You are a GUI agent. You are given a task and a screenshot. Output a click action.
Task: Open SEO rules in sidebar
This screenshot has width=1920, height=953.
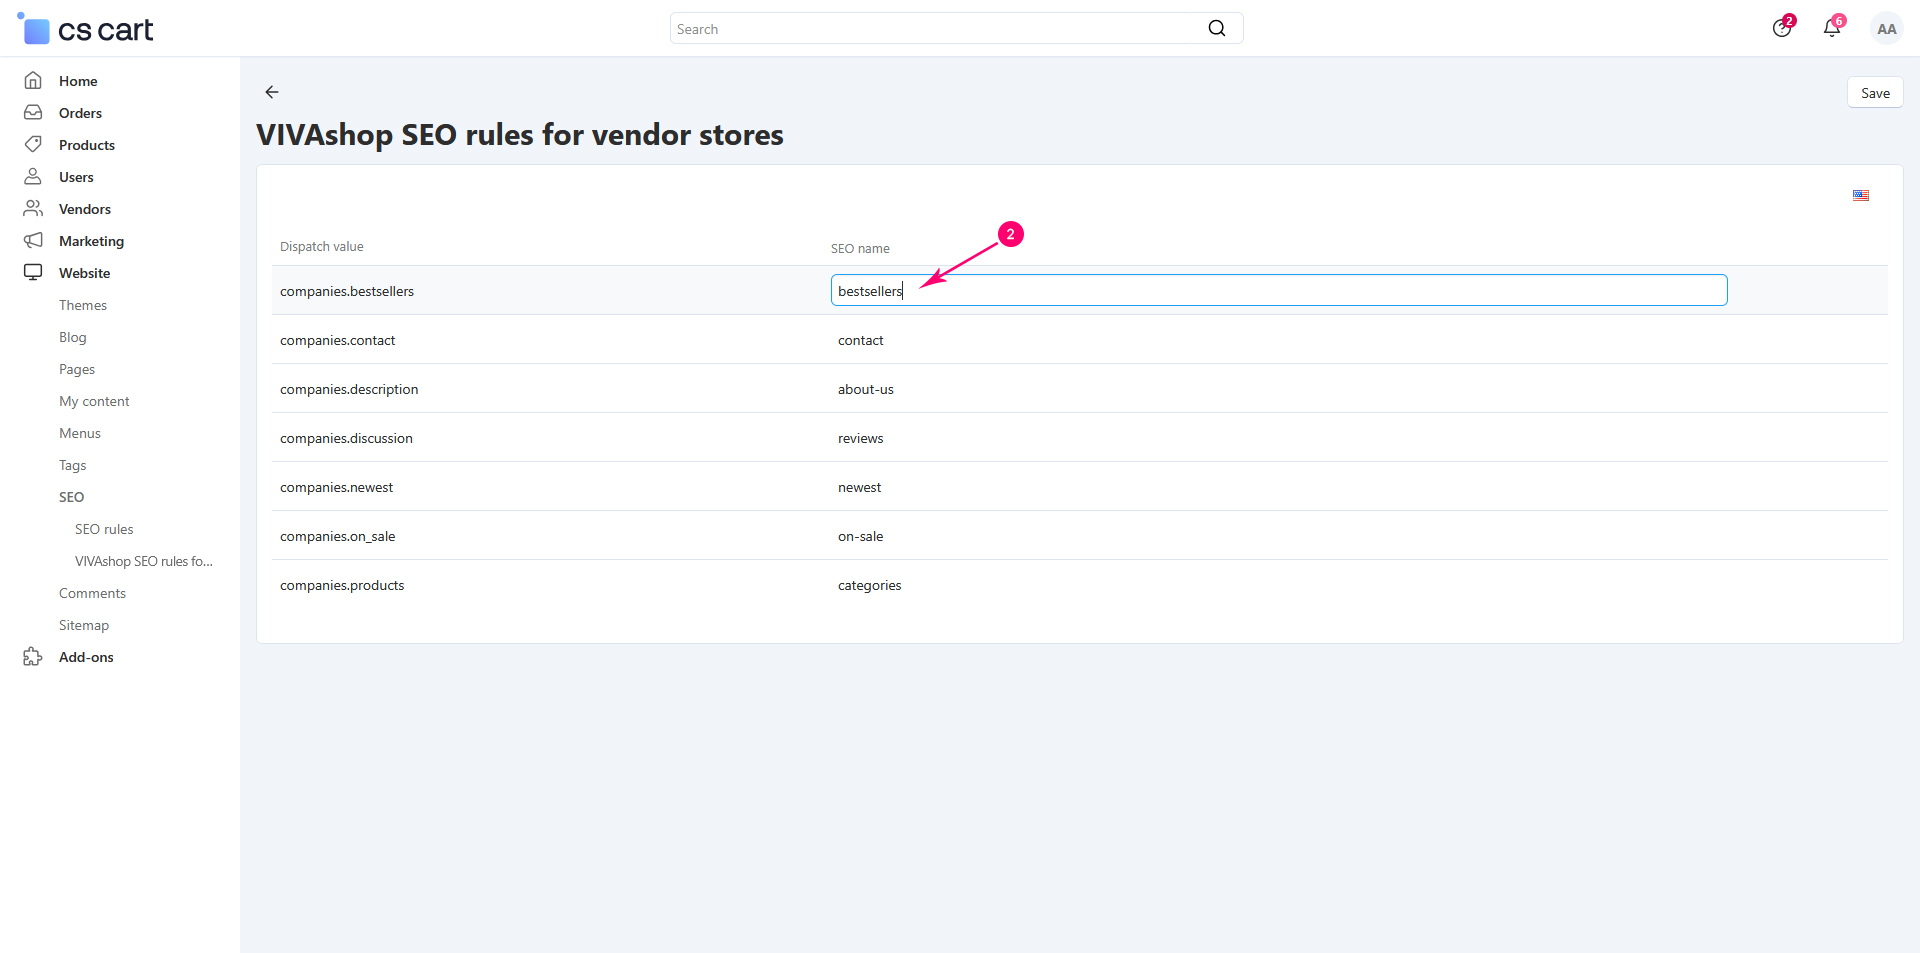click(x=104, y=529)
